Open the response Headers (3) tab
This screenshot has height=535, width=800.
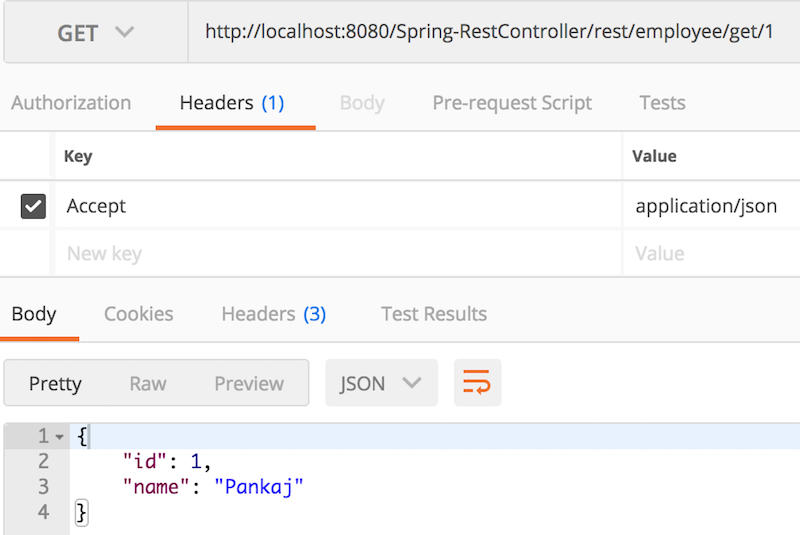click(x=273, y=314)
